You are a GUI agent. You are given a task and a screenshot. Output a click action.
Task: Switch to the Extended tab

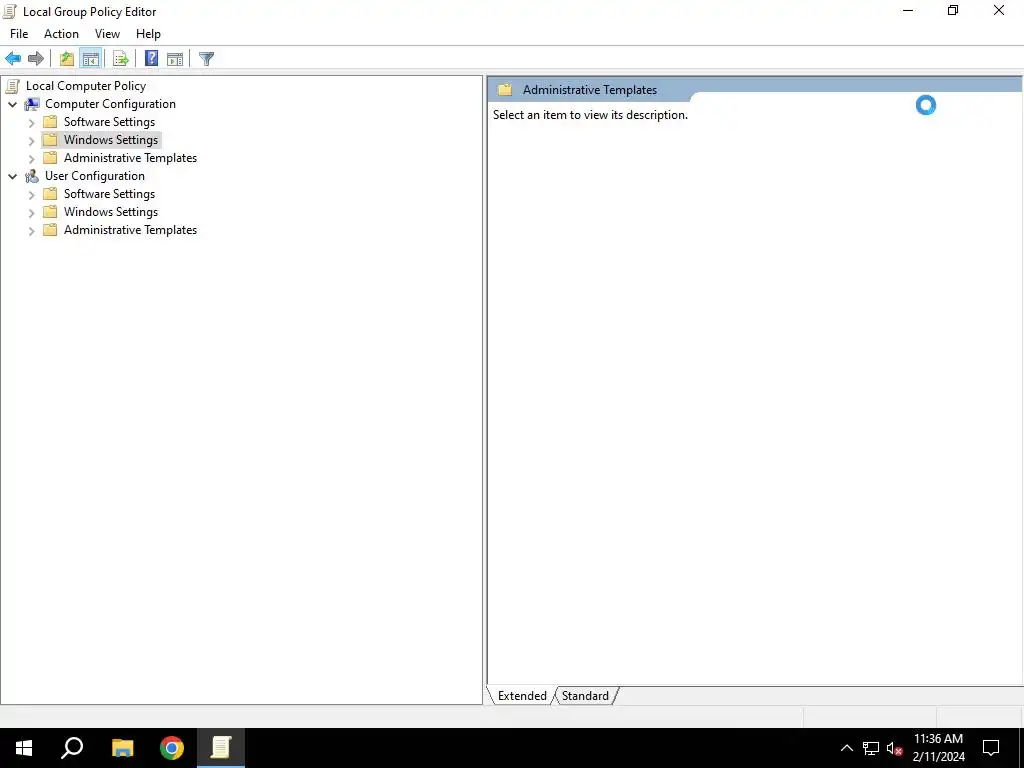(522, 696)
